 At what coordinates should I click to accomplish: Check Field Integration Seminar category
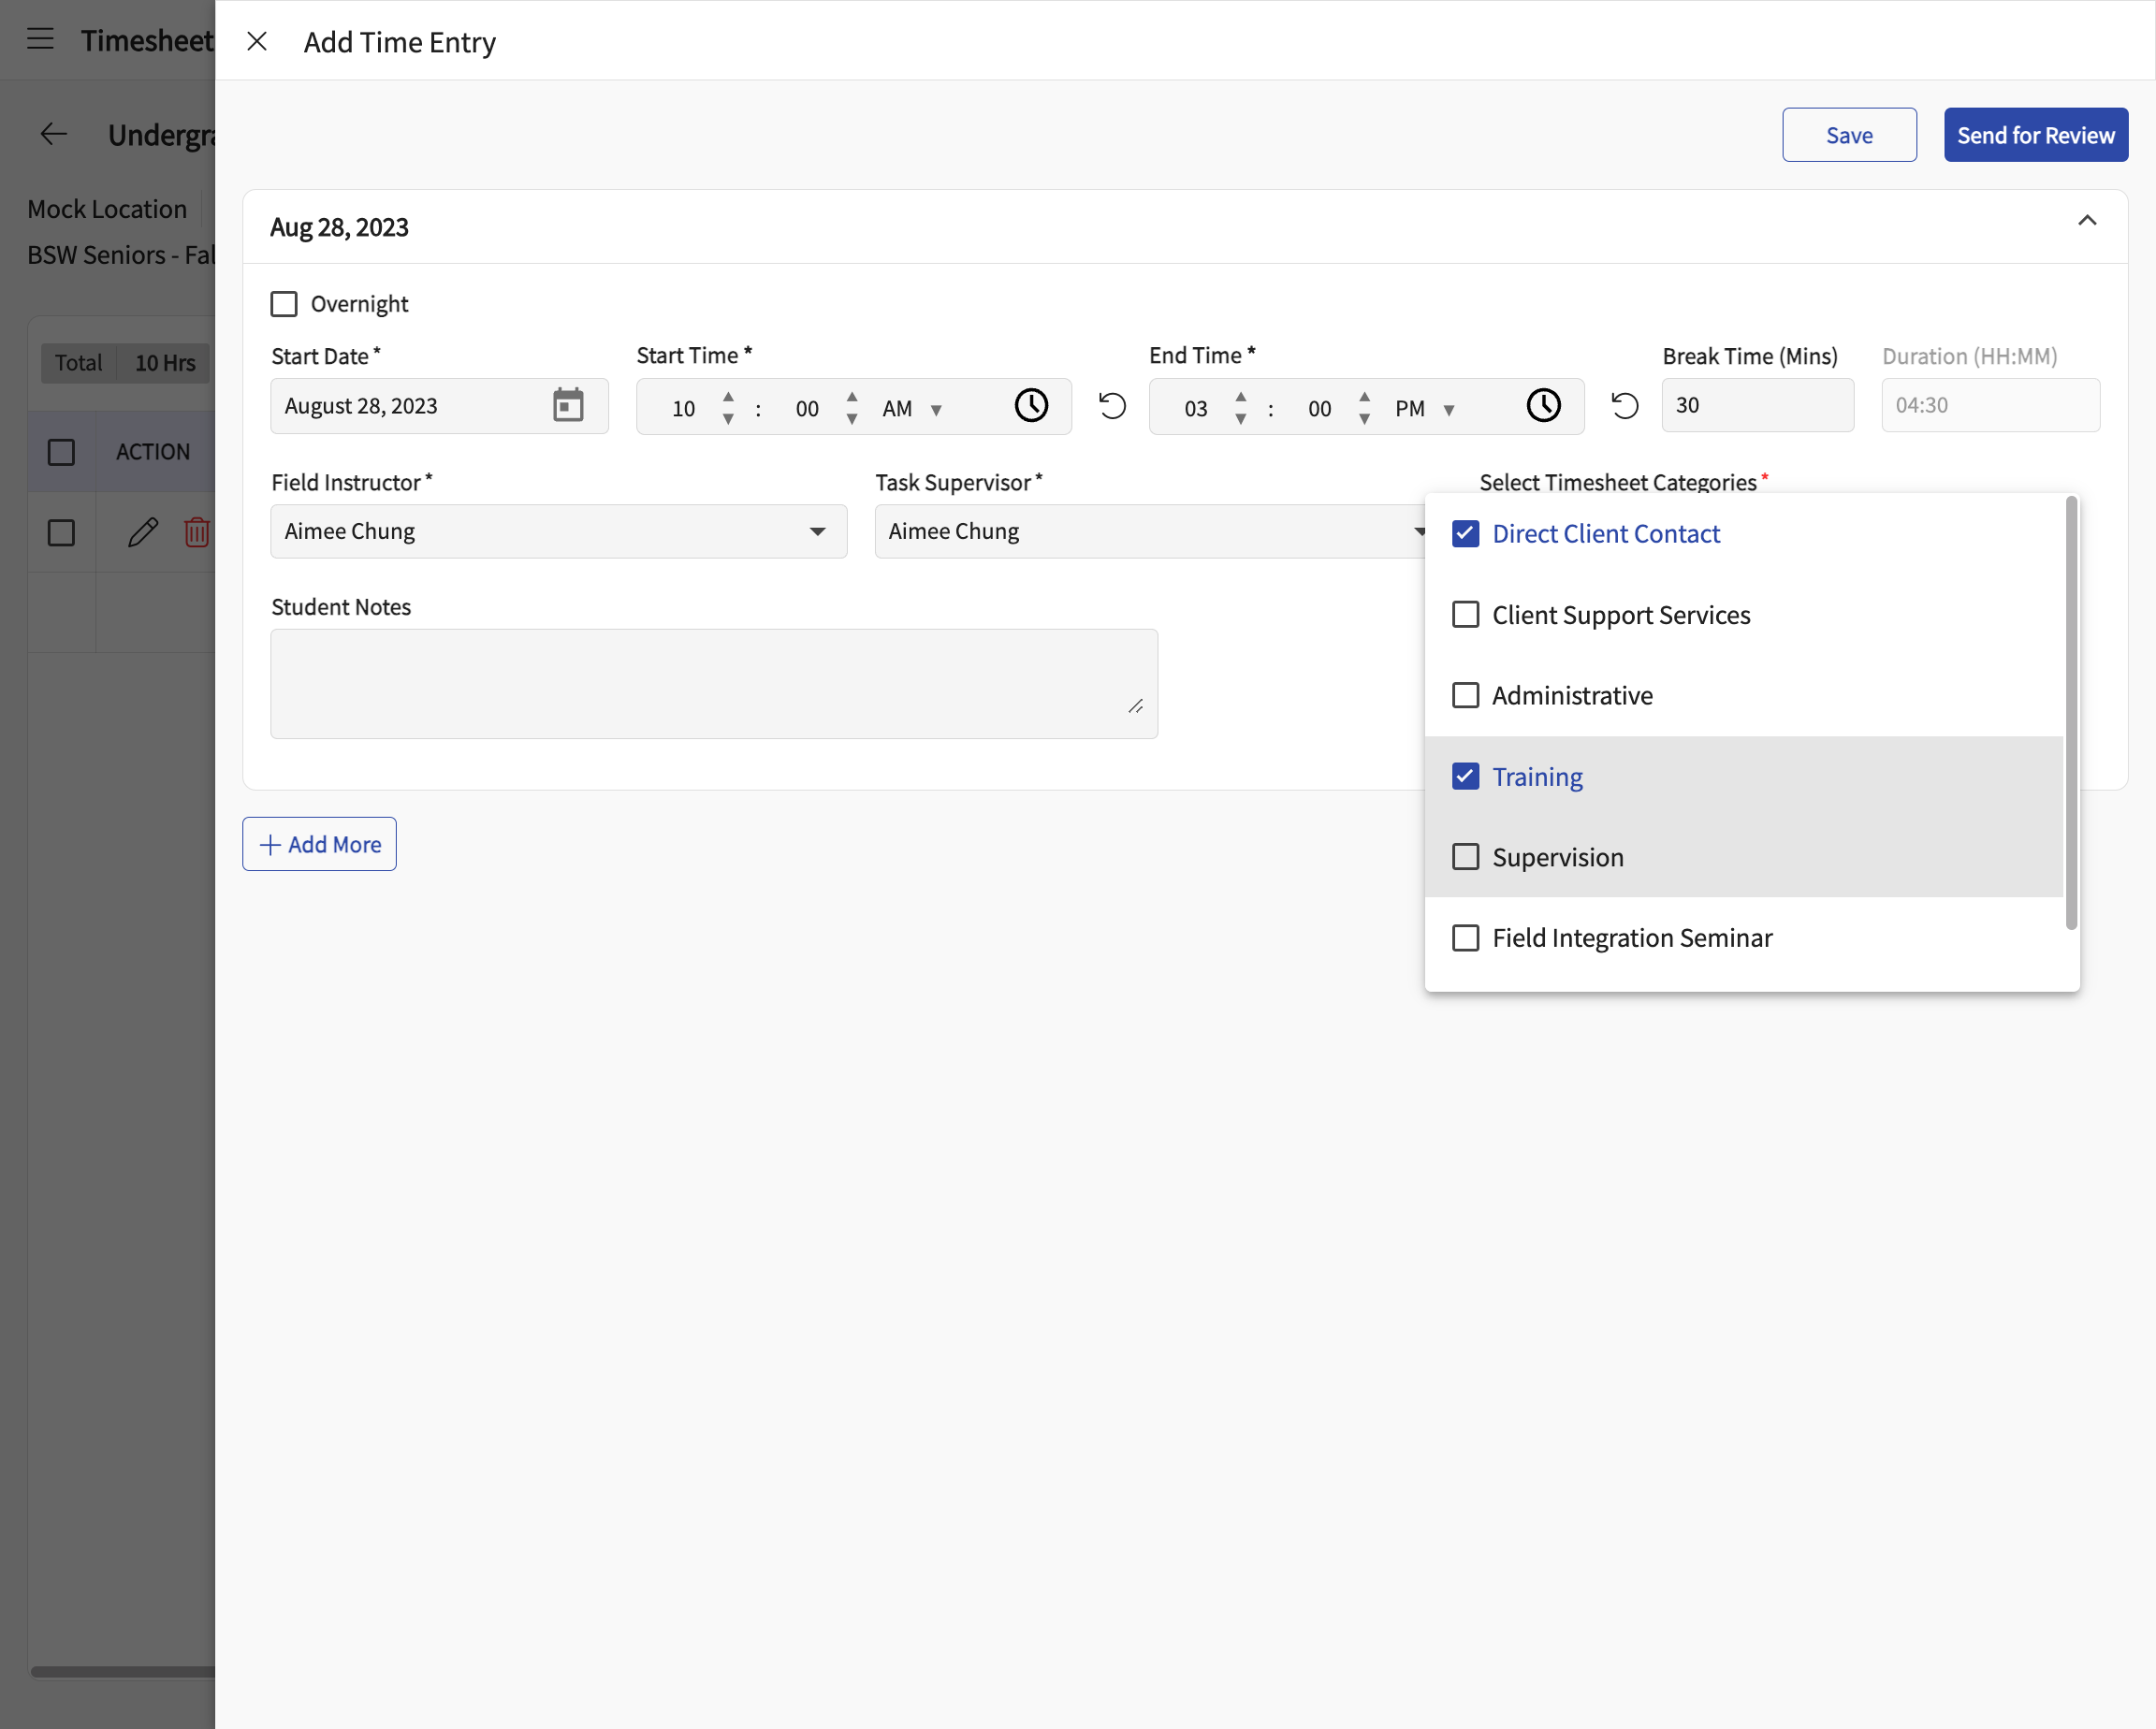pyautogui.click(x=1465, y=938)
